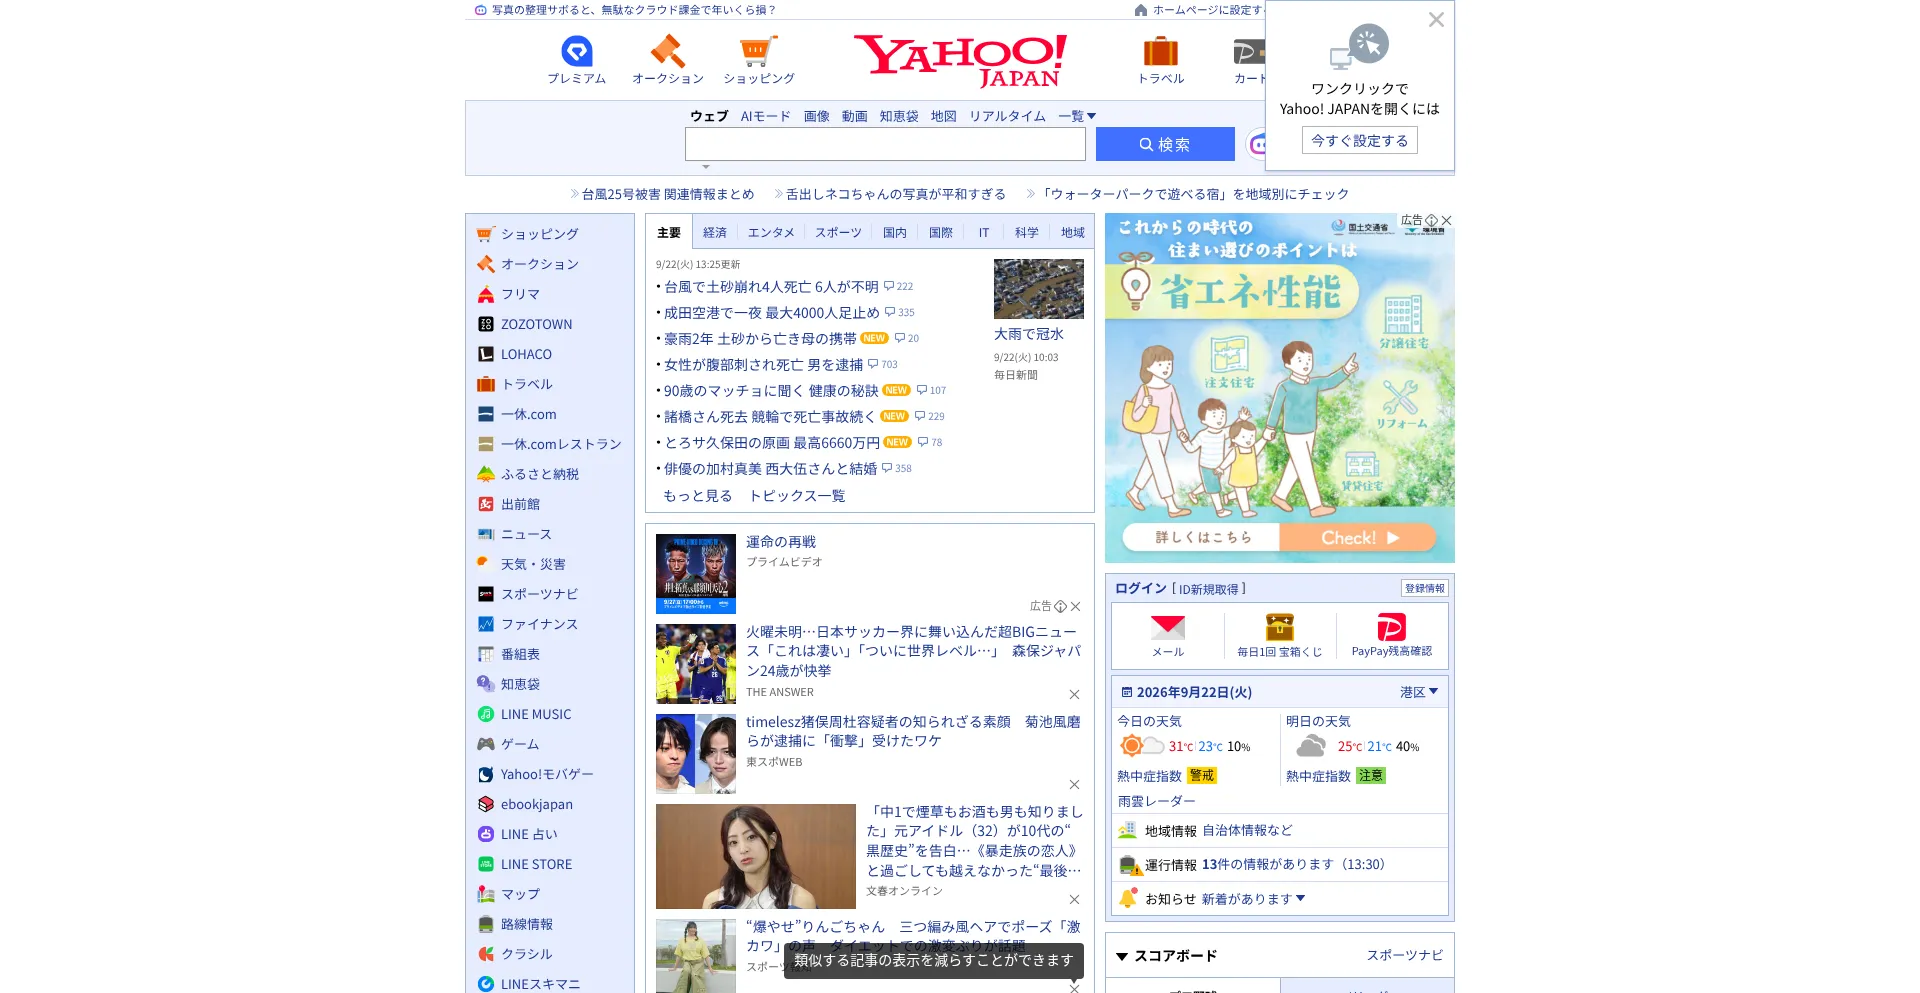Click the blue 検索 search button

[x=1165, y=144]
